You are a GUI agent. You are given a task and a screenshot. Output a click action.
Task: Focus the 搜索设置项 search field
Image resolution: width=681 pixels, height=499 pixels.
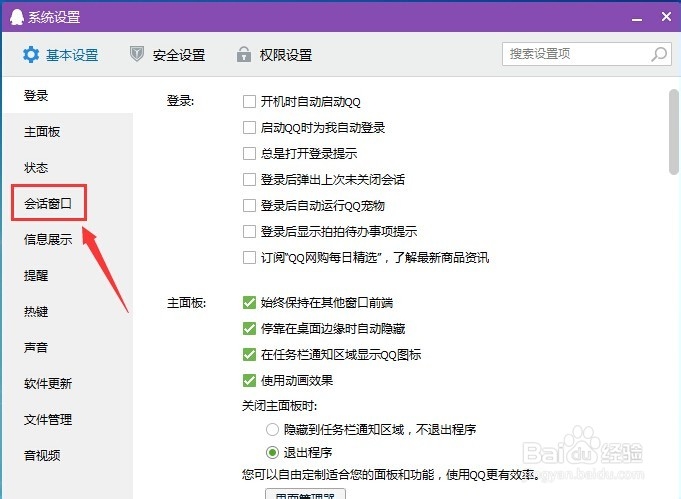[587, 54]
